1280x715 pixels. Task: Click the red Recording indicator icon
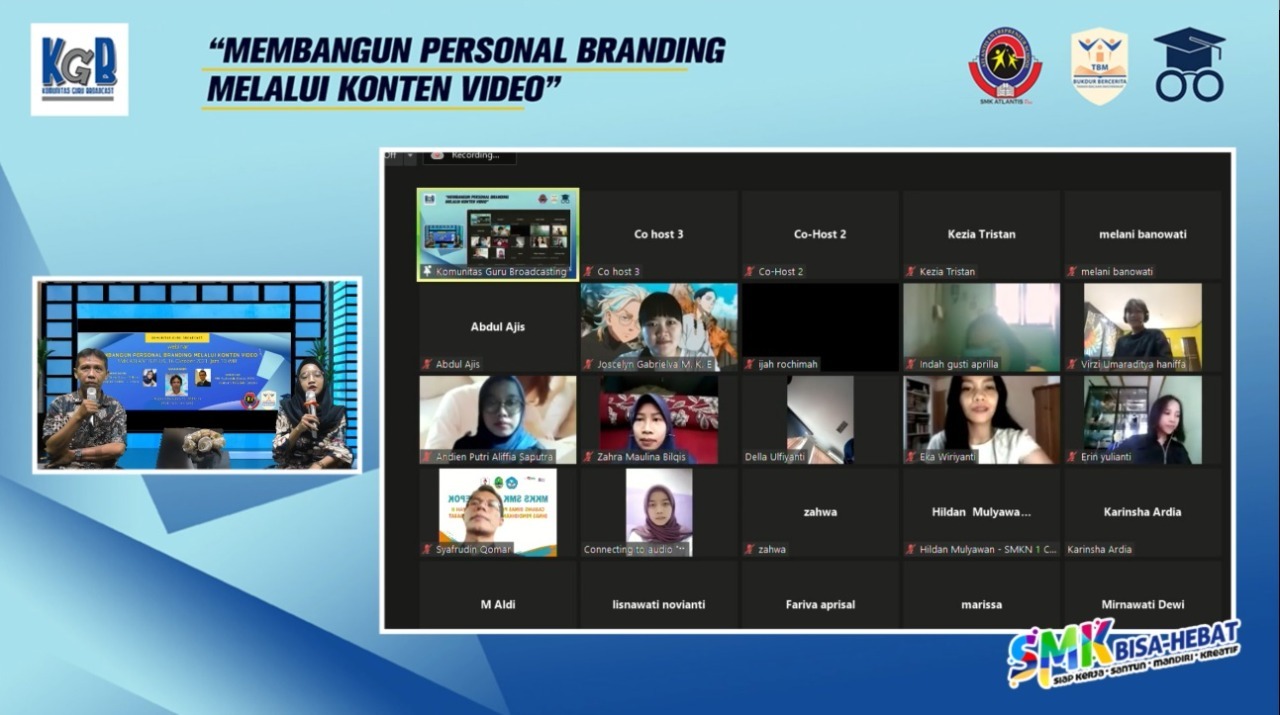[436, 156]
